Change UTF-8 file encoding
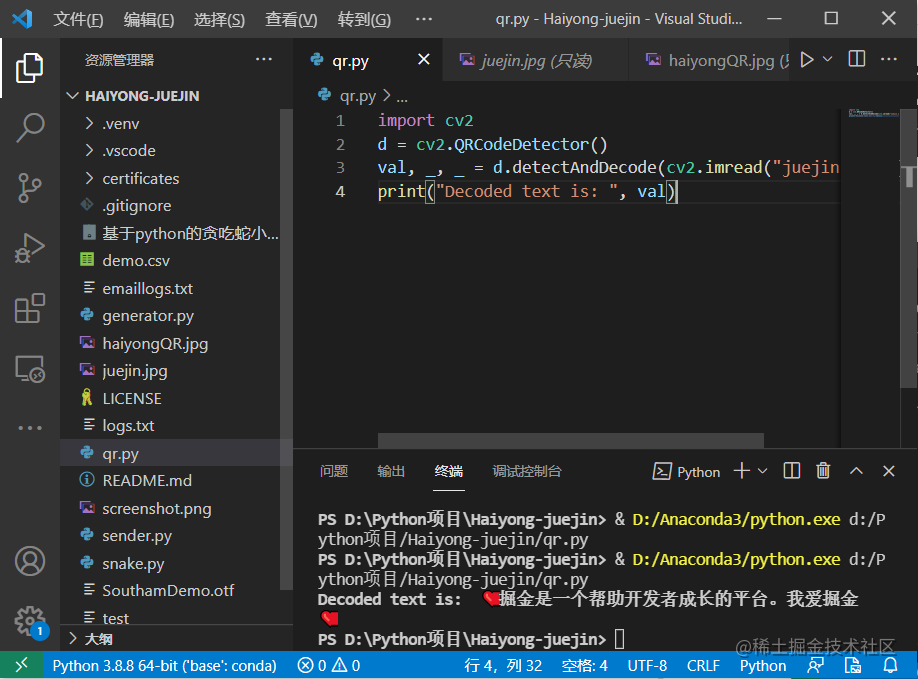The height and width of the screenshot is (679, 918). 647,666
